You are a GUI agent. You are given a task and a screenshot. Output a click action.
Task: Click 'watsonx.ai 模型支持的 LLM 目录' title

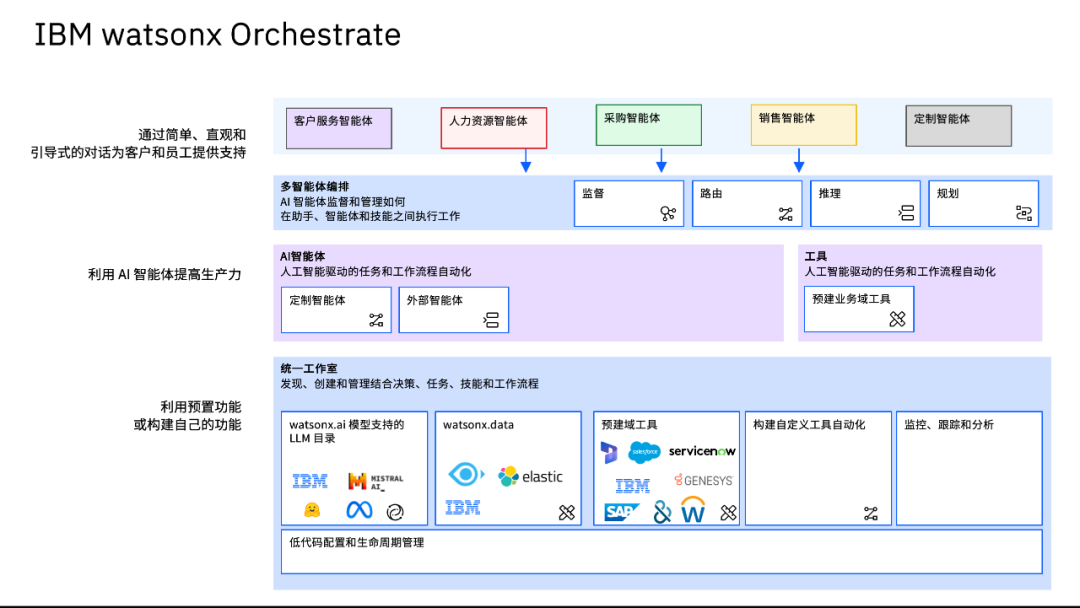(346, 431)
